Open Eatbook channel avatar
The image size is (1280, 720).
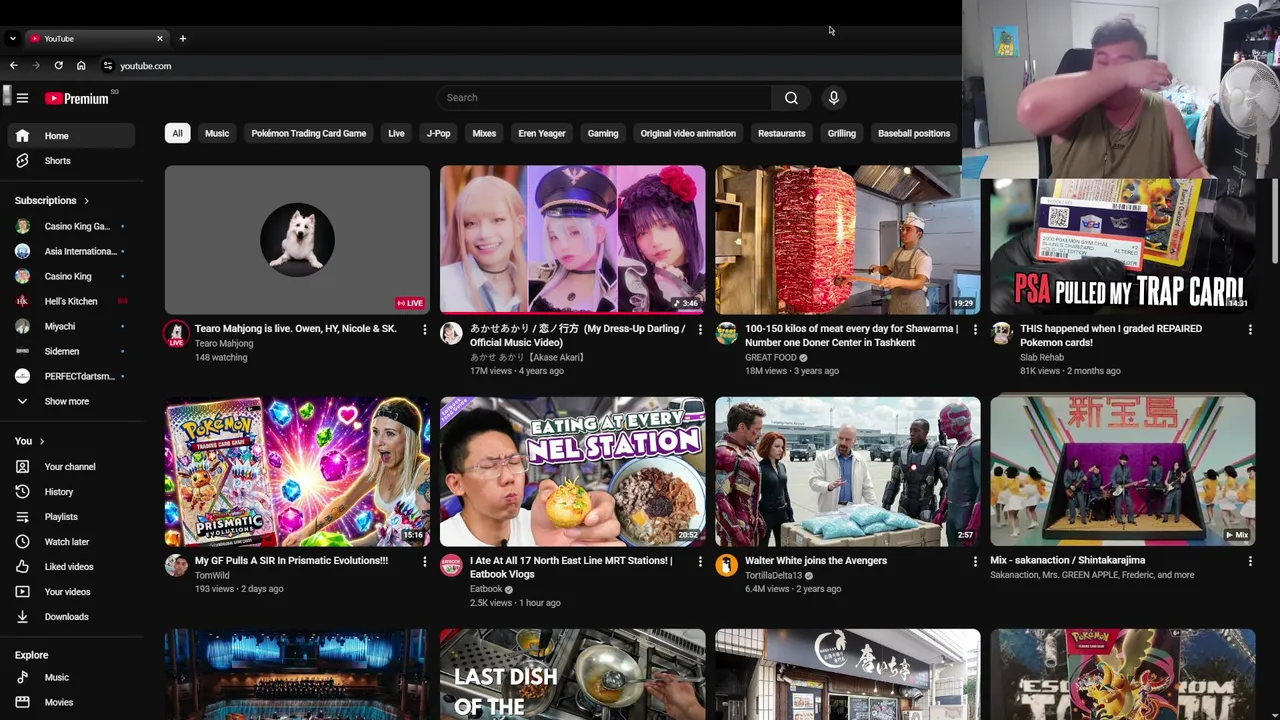[451, 565]
